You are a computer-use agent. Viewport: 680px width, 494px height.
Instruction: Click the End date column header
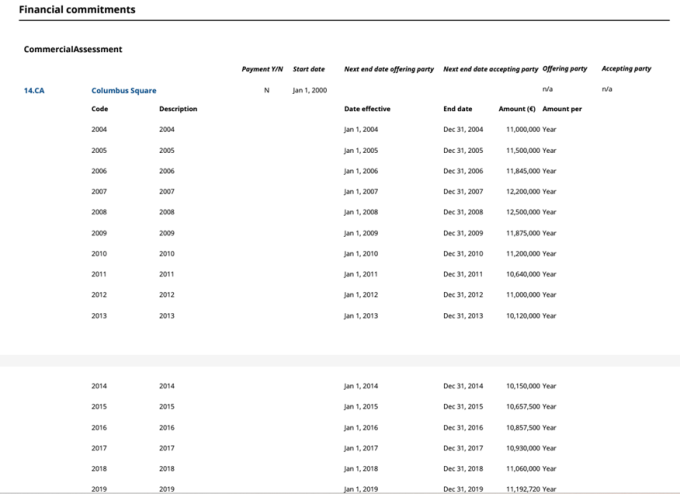[x=458, y=109]
